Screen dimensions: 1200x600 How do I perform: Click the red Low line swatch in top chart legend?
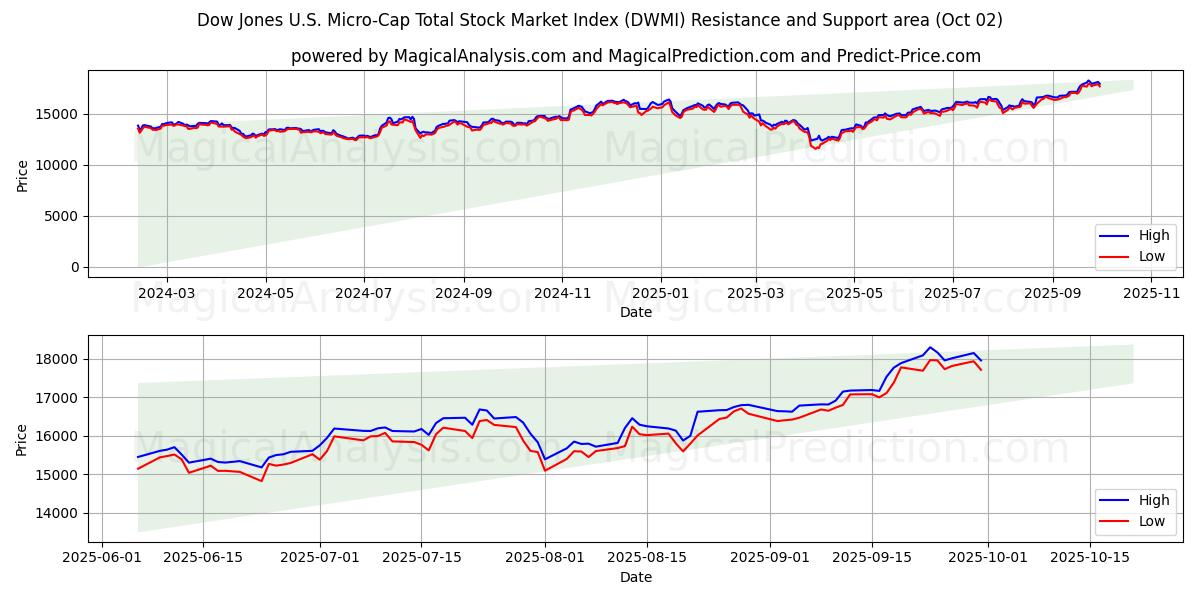pyautogui.click(x=1114, y=256)
